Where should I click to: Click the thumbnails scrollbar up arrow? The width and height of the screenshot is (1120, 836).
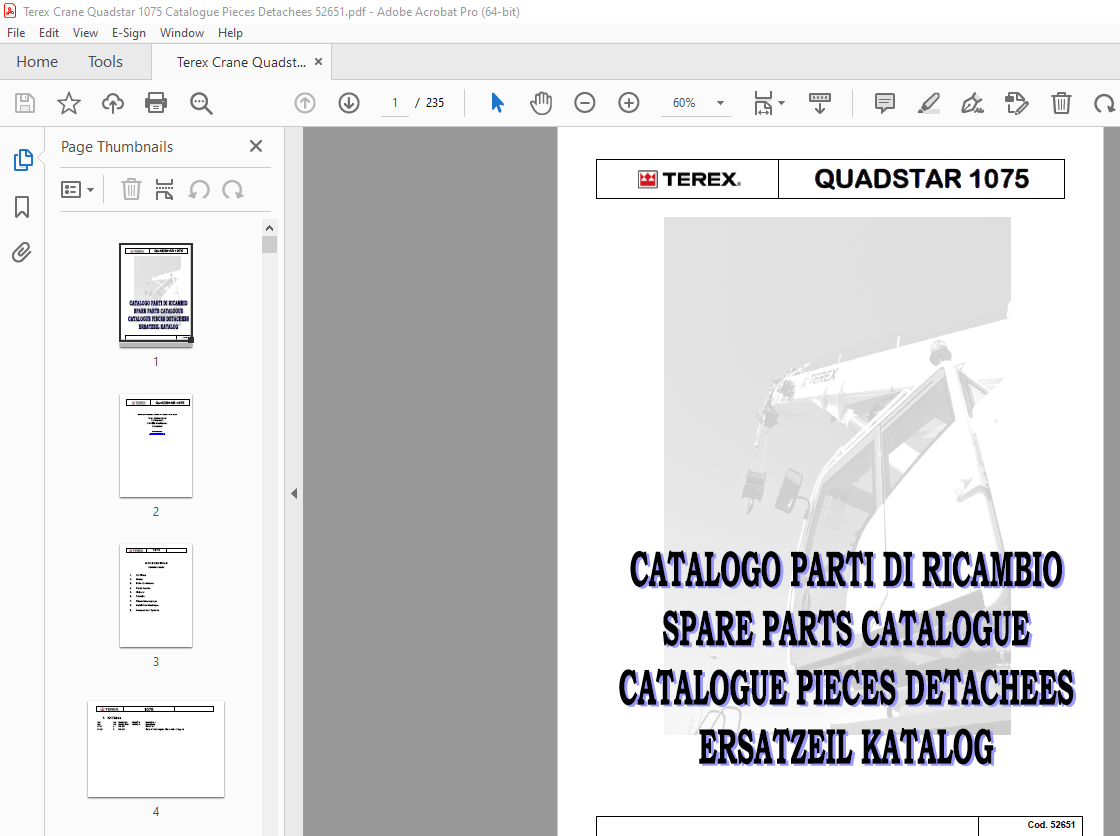269,228
